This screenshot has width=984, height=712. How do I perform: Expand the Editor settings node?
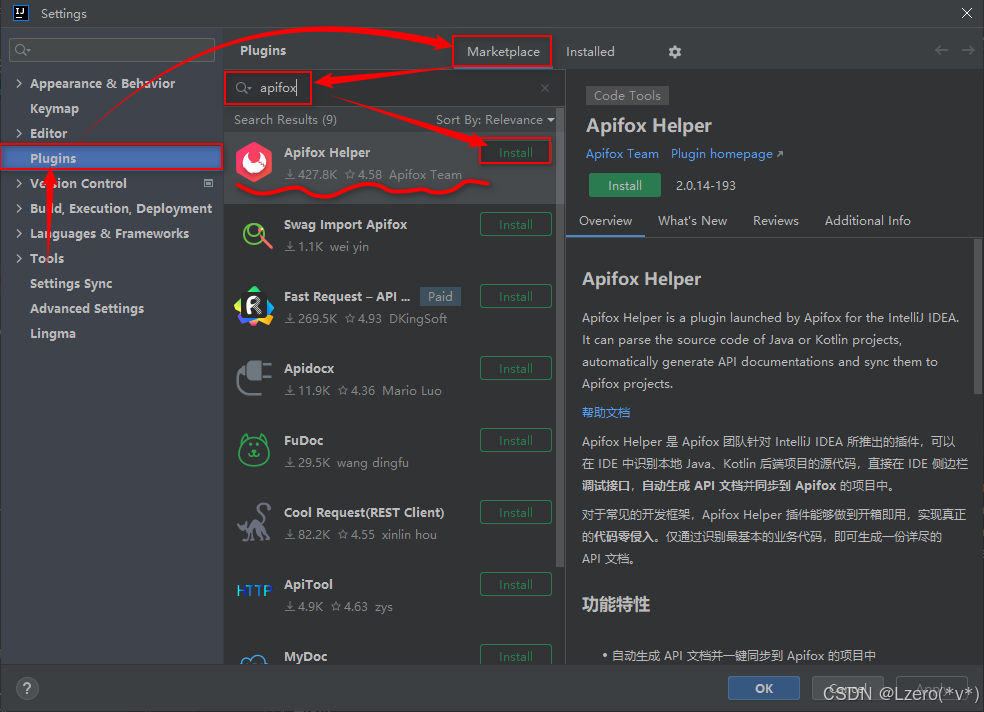18,133
